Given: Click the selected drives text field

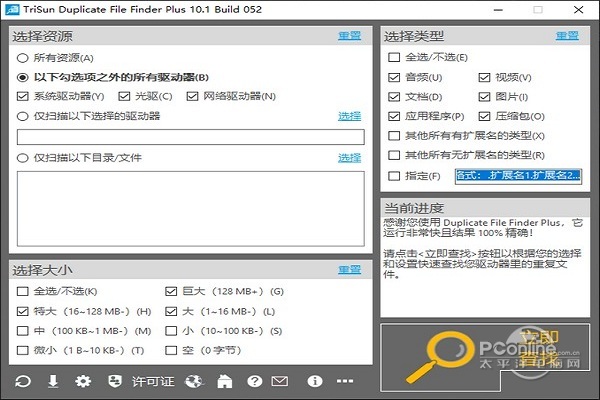Looking at the screenshot, I should pos(191,137).
